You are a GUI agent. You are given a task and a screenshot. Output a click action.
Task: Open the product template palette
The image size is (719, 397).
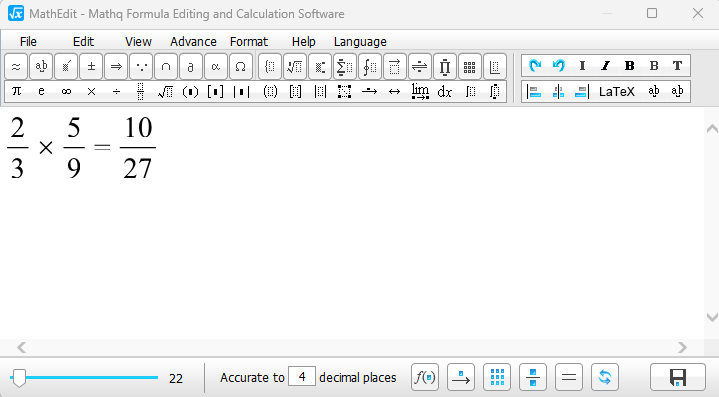(444, 66)
